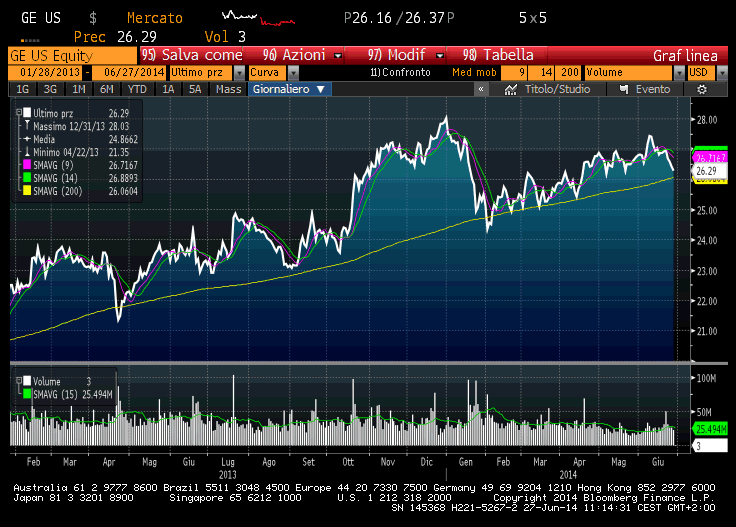The height and width of the screenshot is (527, 736).
Task: Collapse the toolbar using the double-arrow icon
Action: pyautogui.click(x=480, y=89)
